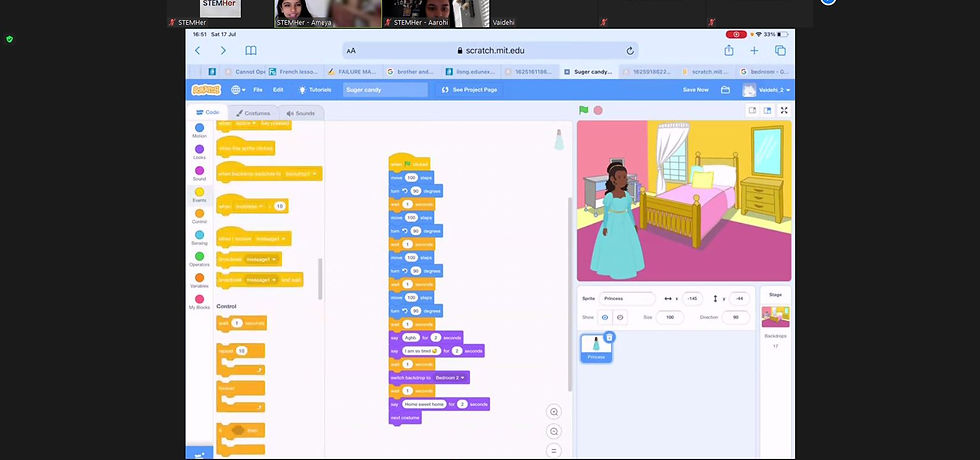Open dropdown on when backdrop switches block
Viewport: 980px width, 460px height.
[302, 173]
